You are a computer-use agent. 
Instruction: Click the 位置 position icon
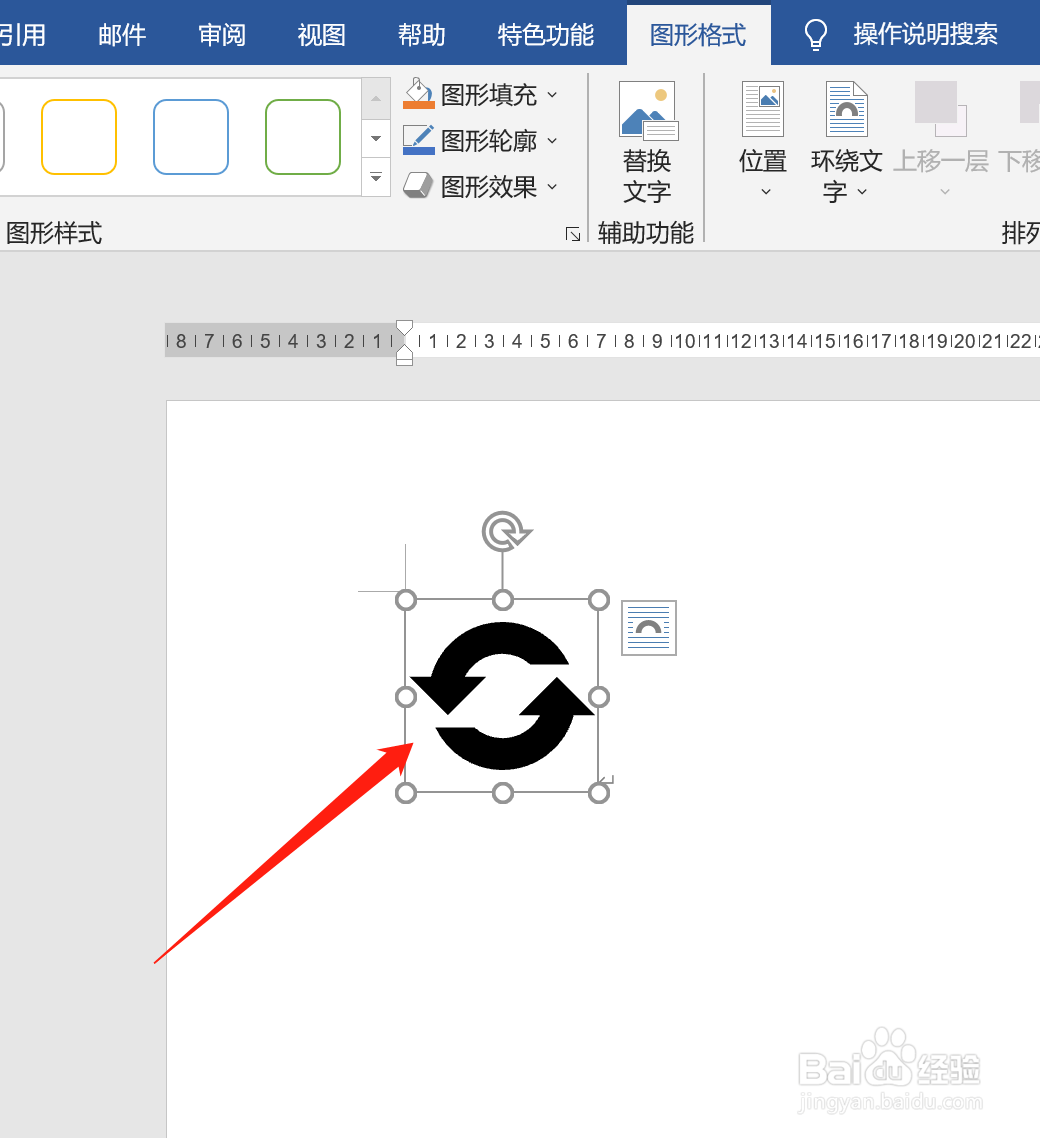763,109
